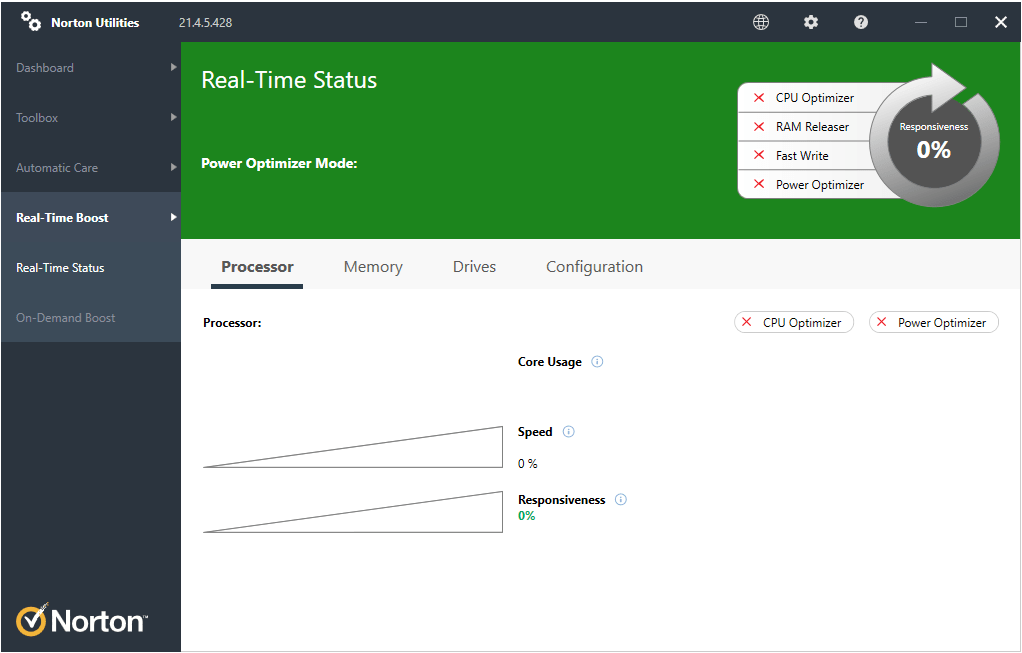Click the info icon beside Core Usage
The width and height of the screenshot is (1022, 653).
click(x=597, y=362)
